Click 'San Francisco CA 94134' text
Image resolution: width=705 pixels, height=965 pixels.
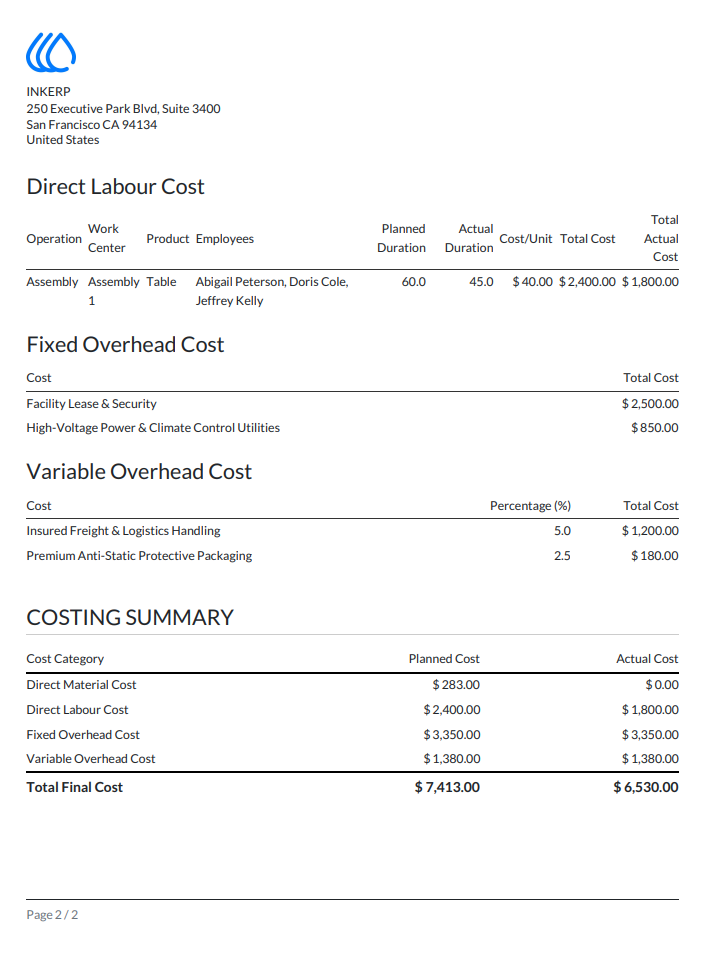tap(92, 124)
